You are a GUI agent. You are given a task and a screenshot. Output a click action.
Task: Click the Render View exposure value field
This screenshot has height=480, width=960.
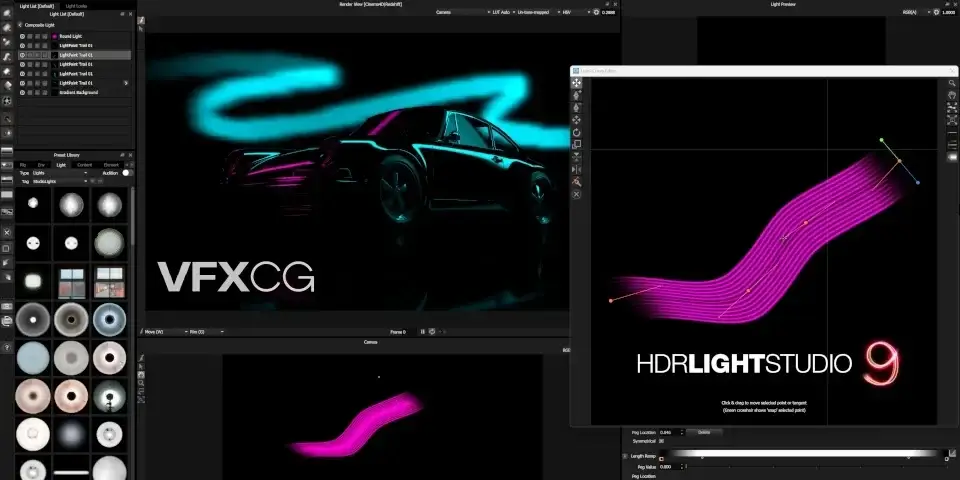tap(608, 12)
